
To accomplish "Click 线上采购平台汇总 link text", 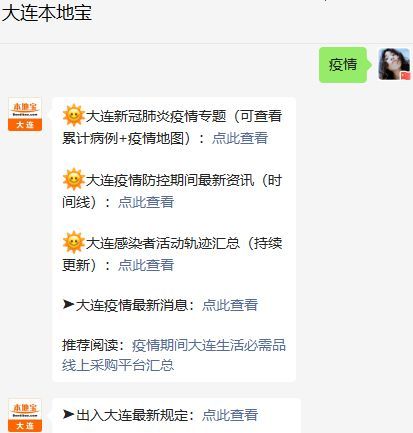I will [118, 365].
